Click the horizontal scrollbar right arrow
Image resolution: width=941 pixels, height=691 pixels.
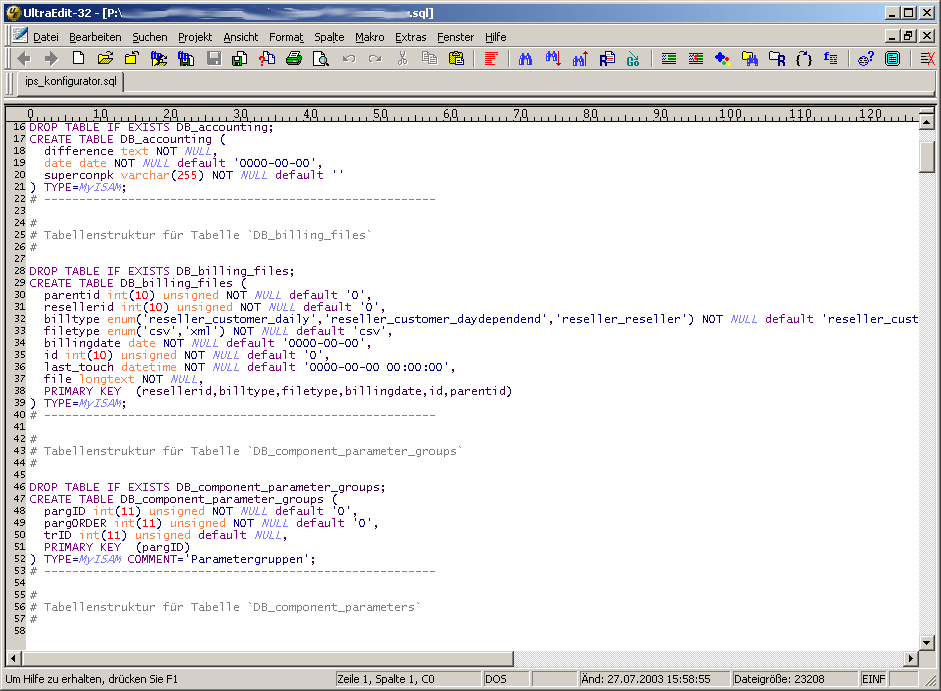pos(911,658)
